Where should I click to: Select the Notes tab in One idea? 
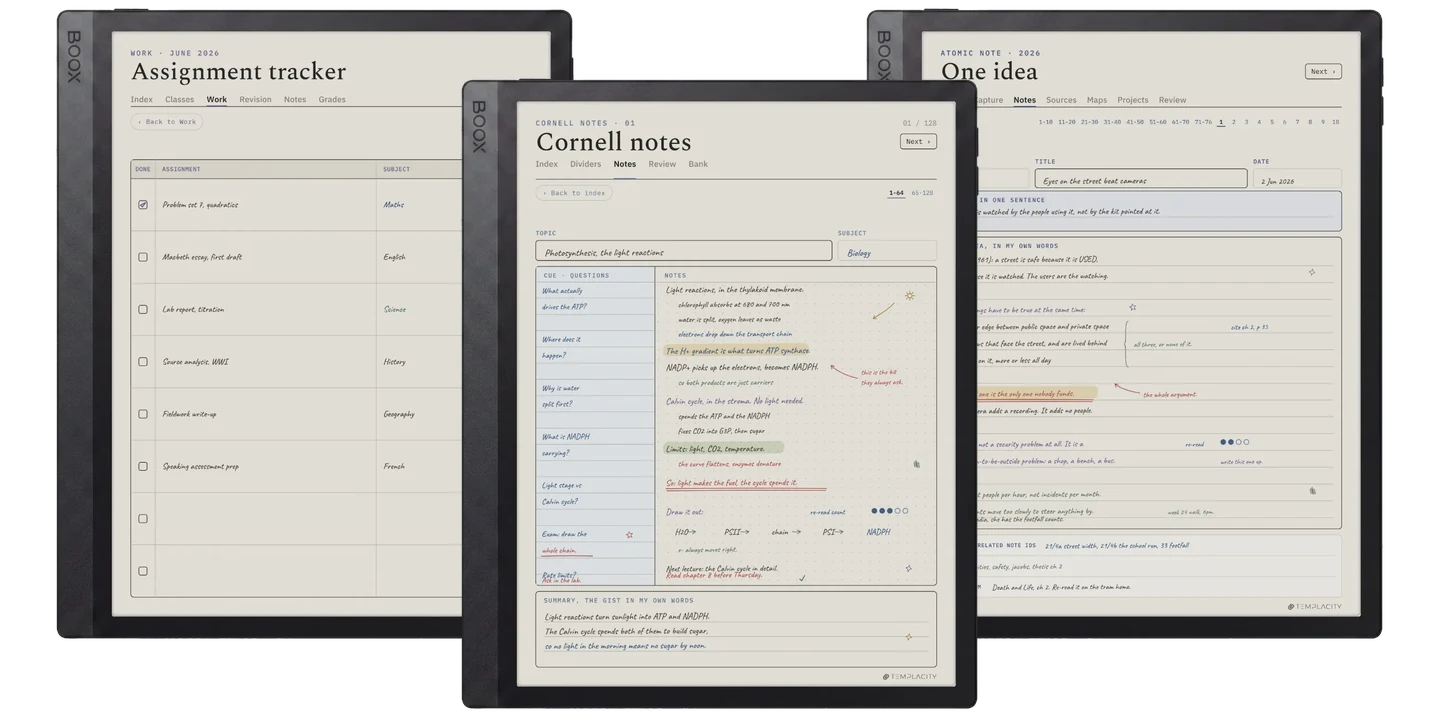click(1025, 100)
